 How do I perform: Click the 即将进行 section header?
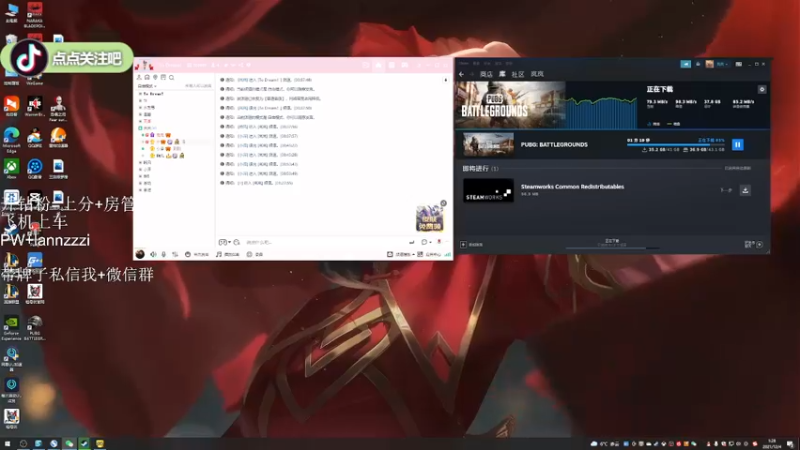(x=480, y=168)
